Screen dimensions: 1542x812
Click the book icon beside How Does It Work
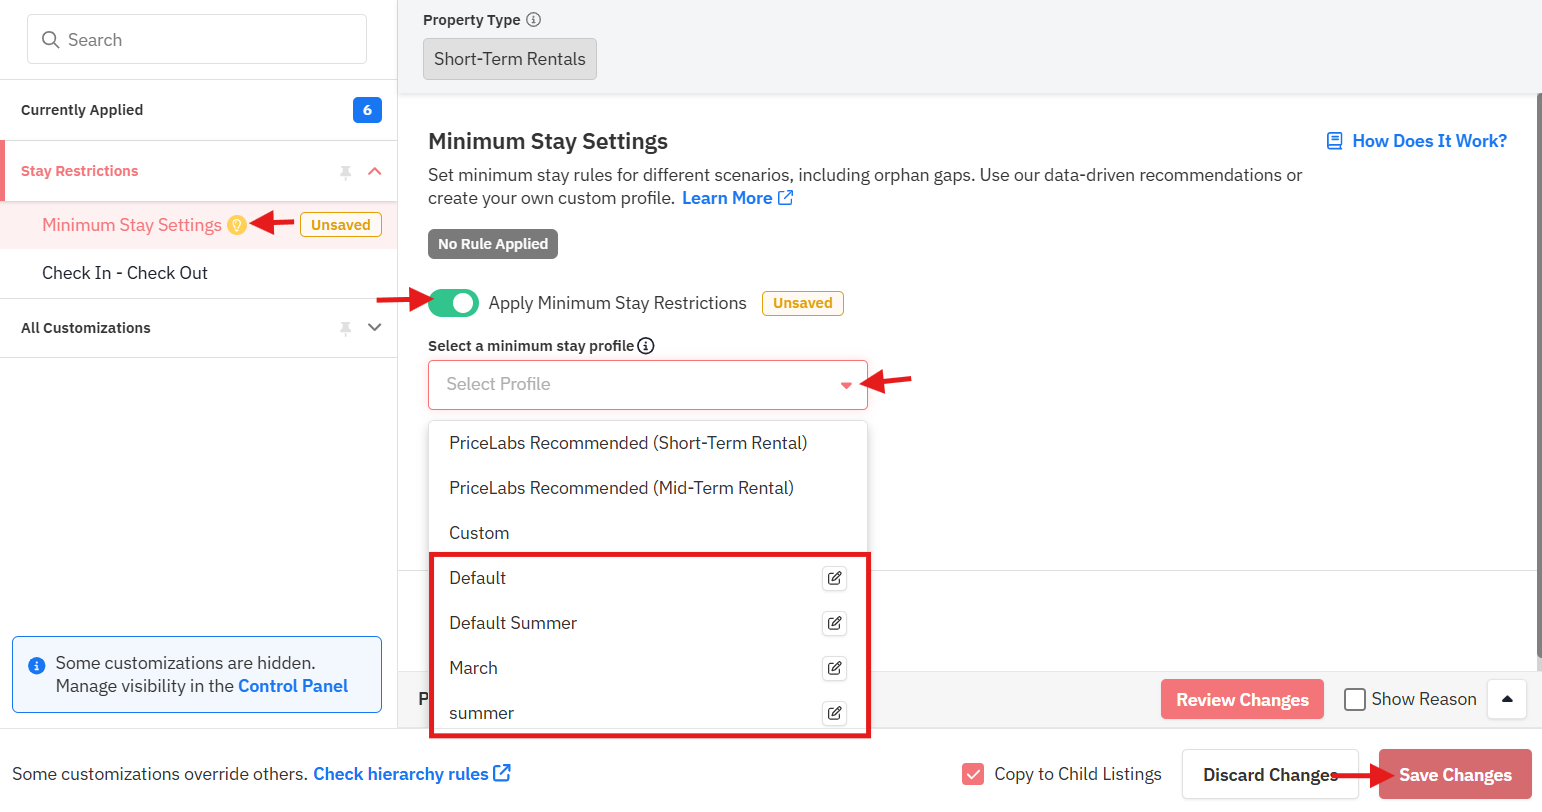(1334, 141)
